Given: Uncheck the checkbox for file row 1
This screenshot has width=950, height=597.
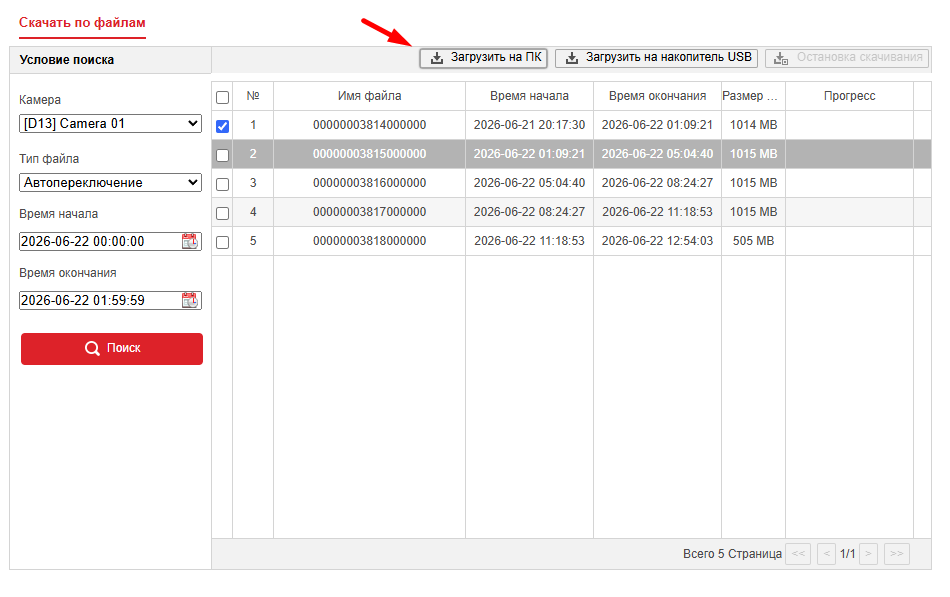Looking at the screenshot, I should point(222,126).
